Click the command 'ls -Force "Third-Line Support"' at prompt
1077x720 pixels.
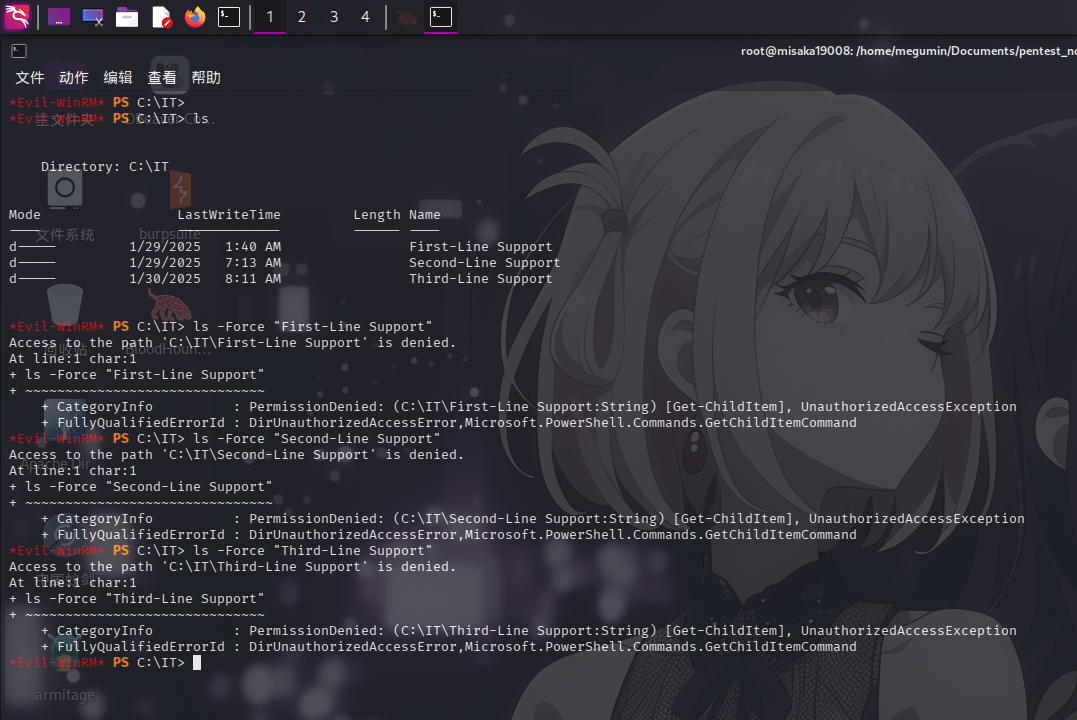pyautogui.click(x=313, y=550)
